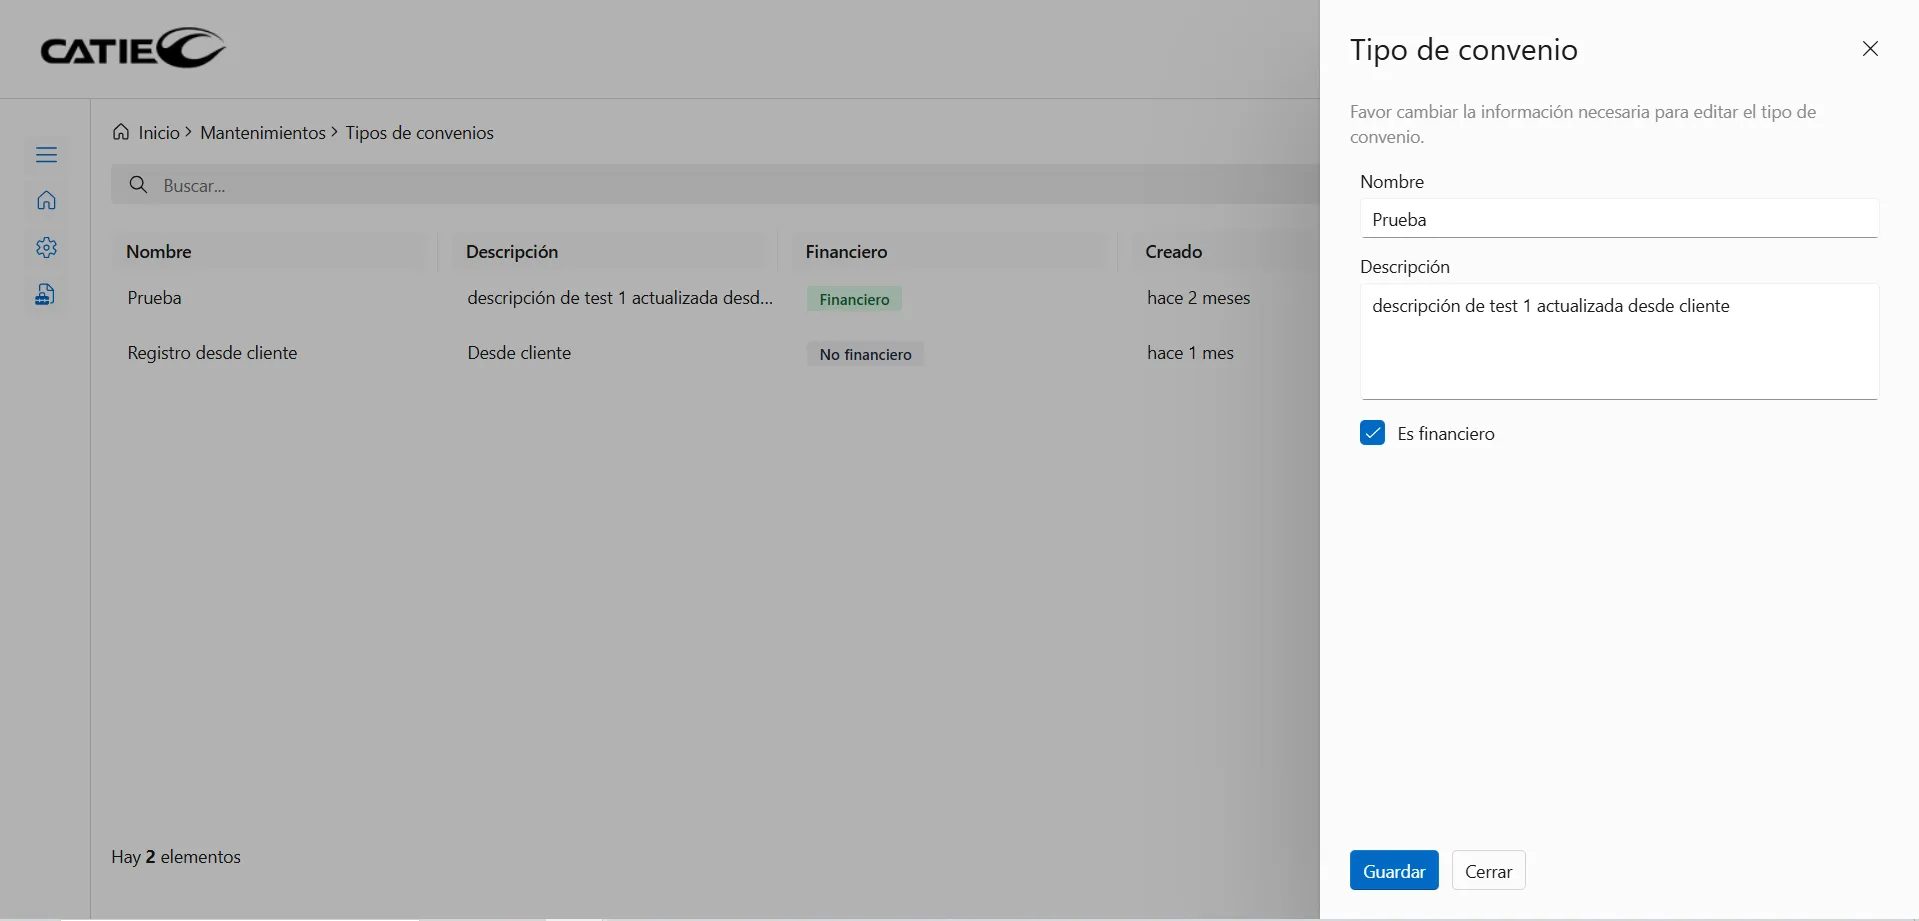The width and height of the screenshot is (1919, 921).
Task: Click the search magnifier icon
Action: coord(139,185)
